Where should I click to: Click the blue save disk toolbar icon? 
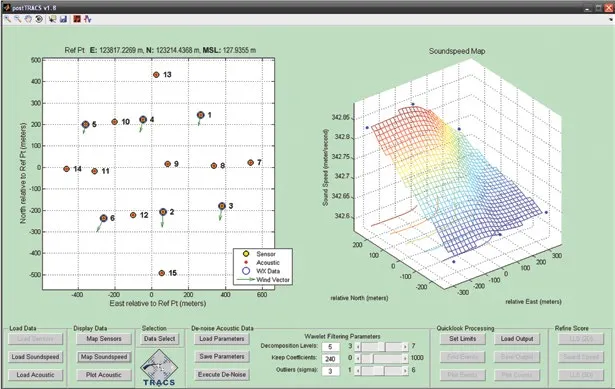coord(63,19)
